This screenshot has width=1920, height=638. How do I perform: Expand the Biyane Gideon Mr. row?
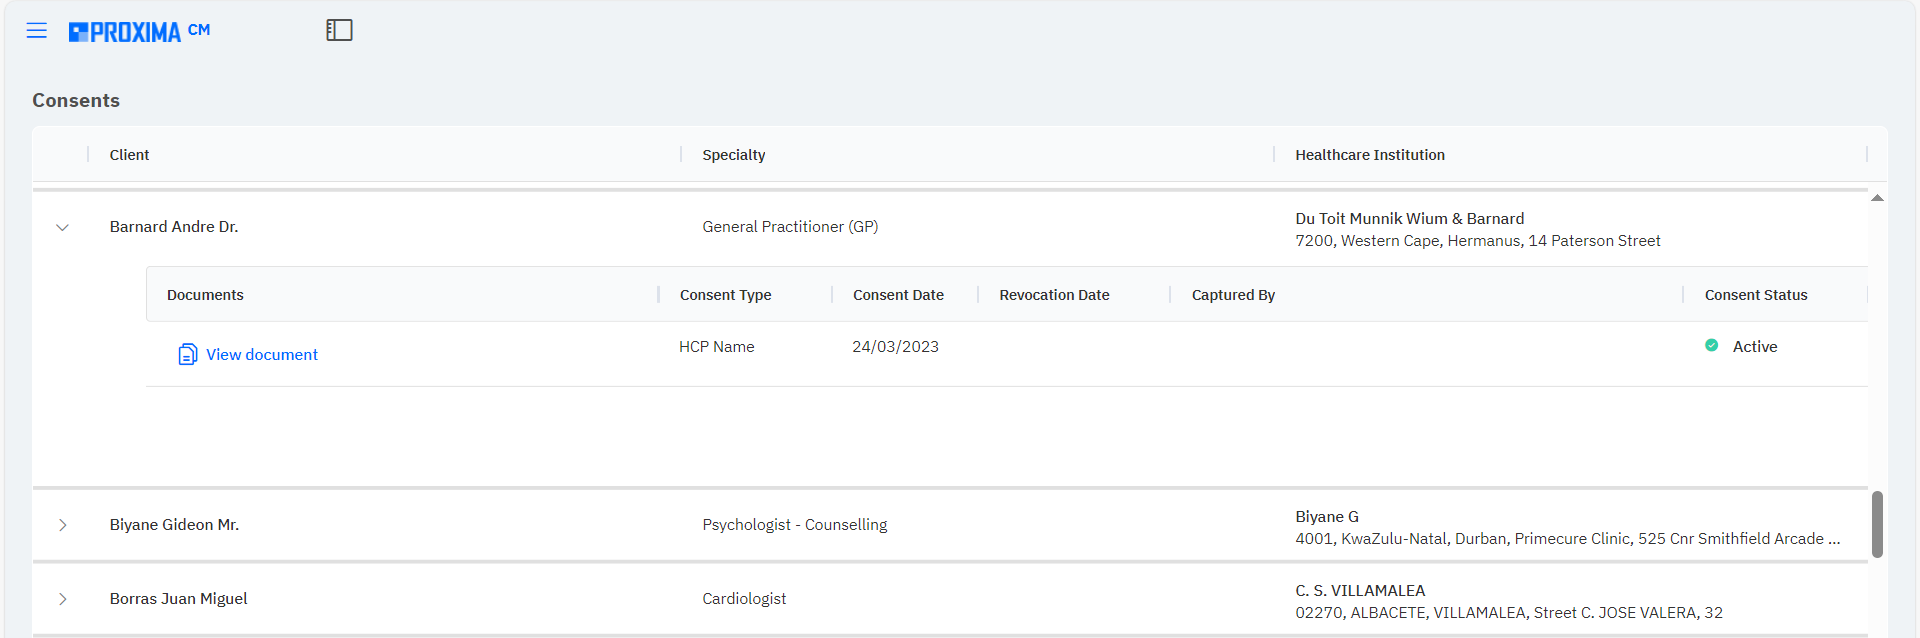point(63,525)
